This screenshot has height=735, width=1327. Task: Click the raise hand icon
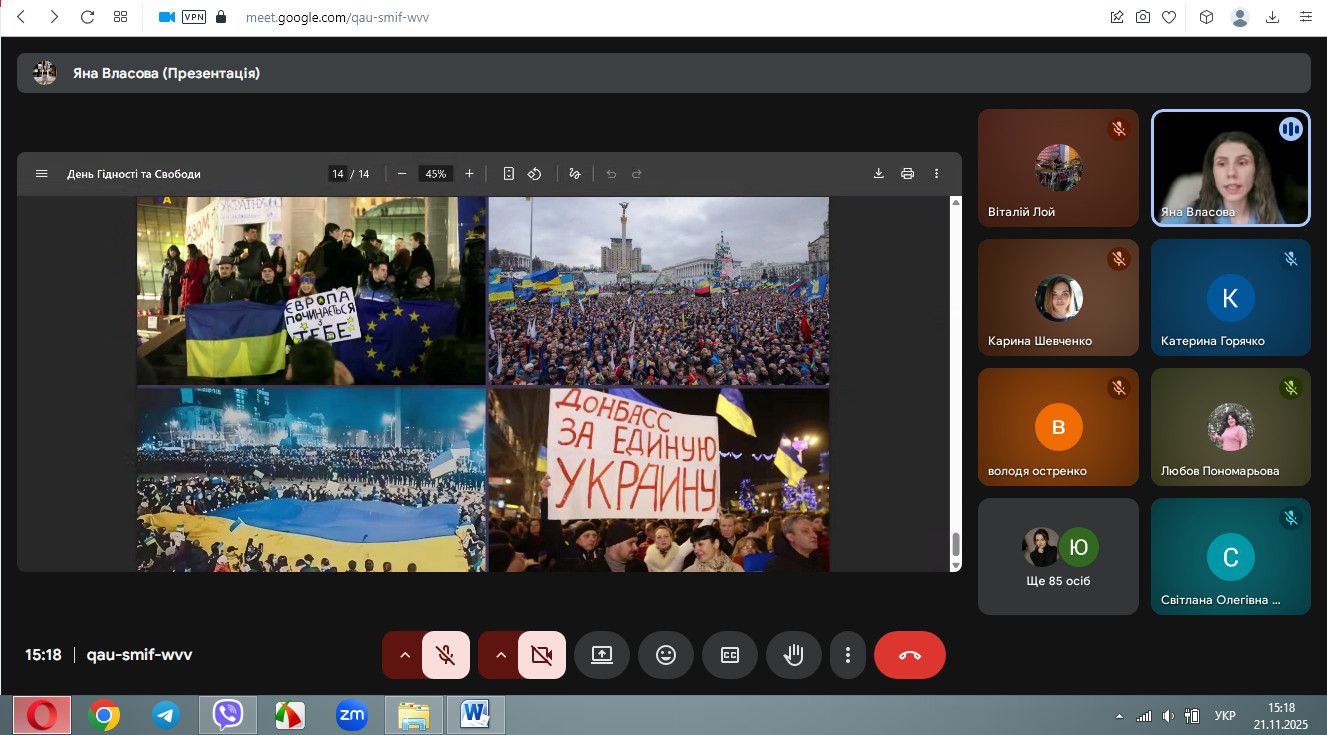pyautogui.click(x=794, y=655)
